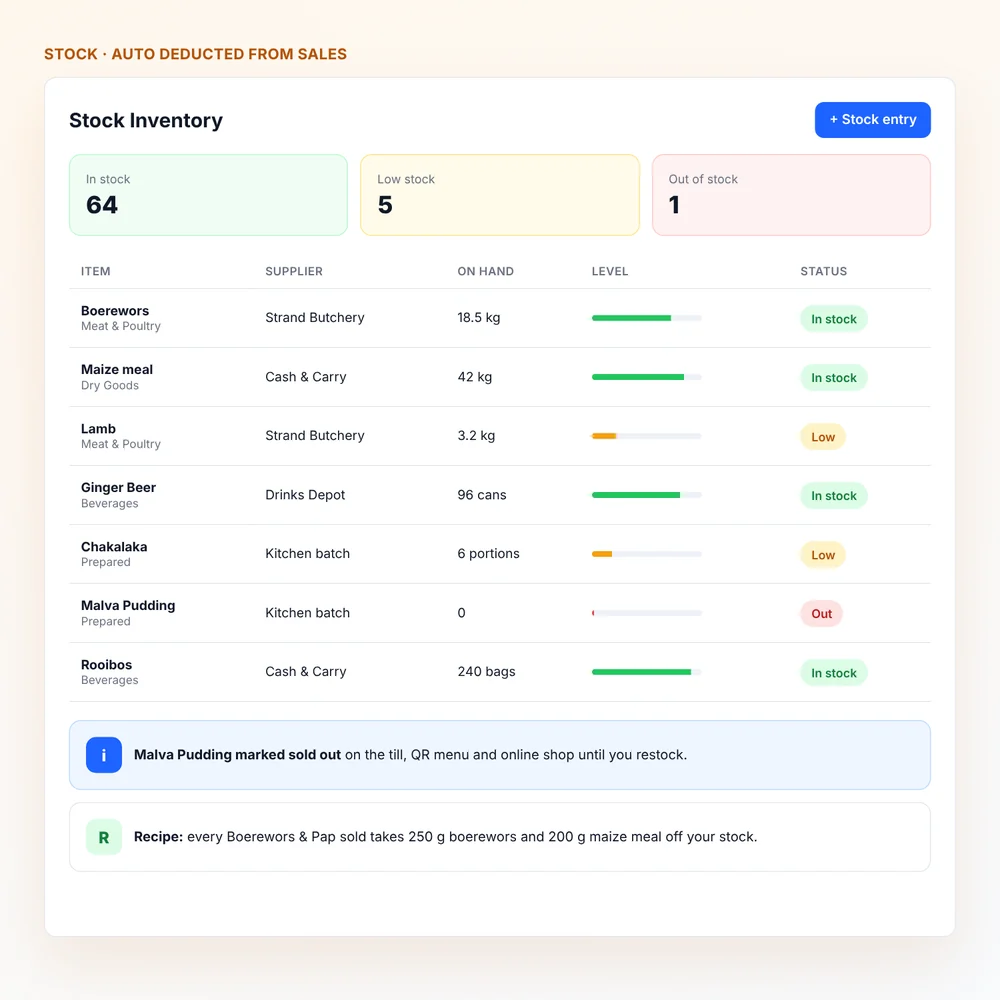
Task: Click the blue info icon in the Malva Pudding notice
Action: 104,754
